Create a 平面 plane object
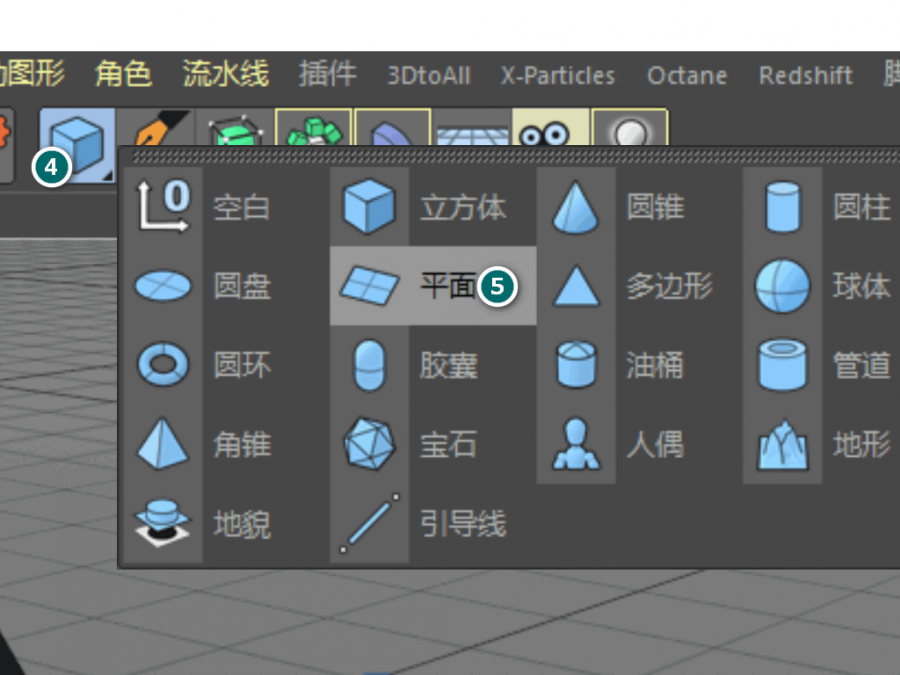900x675 pixels. click(433, 286)
